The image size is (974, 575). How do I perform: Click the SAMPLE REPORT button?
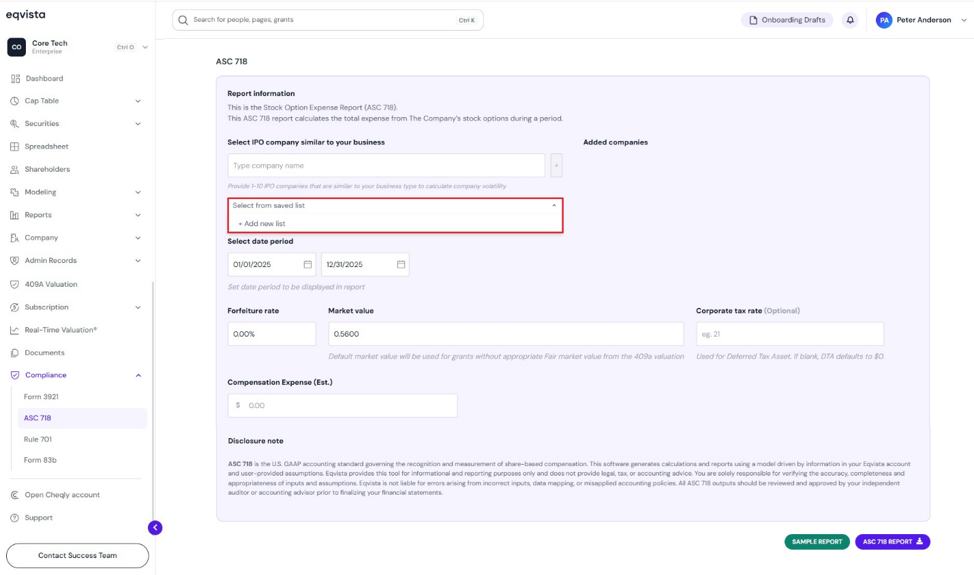[817, 541]
